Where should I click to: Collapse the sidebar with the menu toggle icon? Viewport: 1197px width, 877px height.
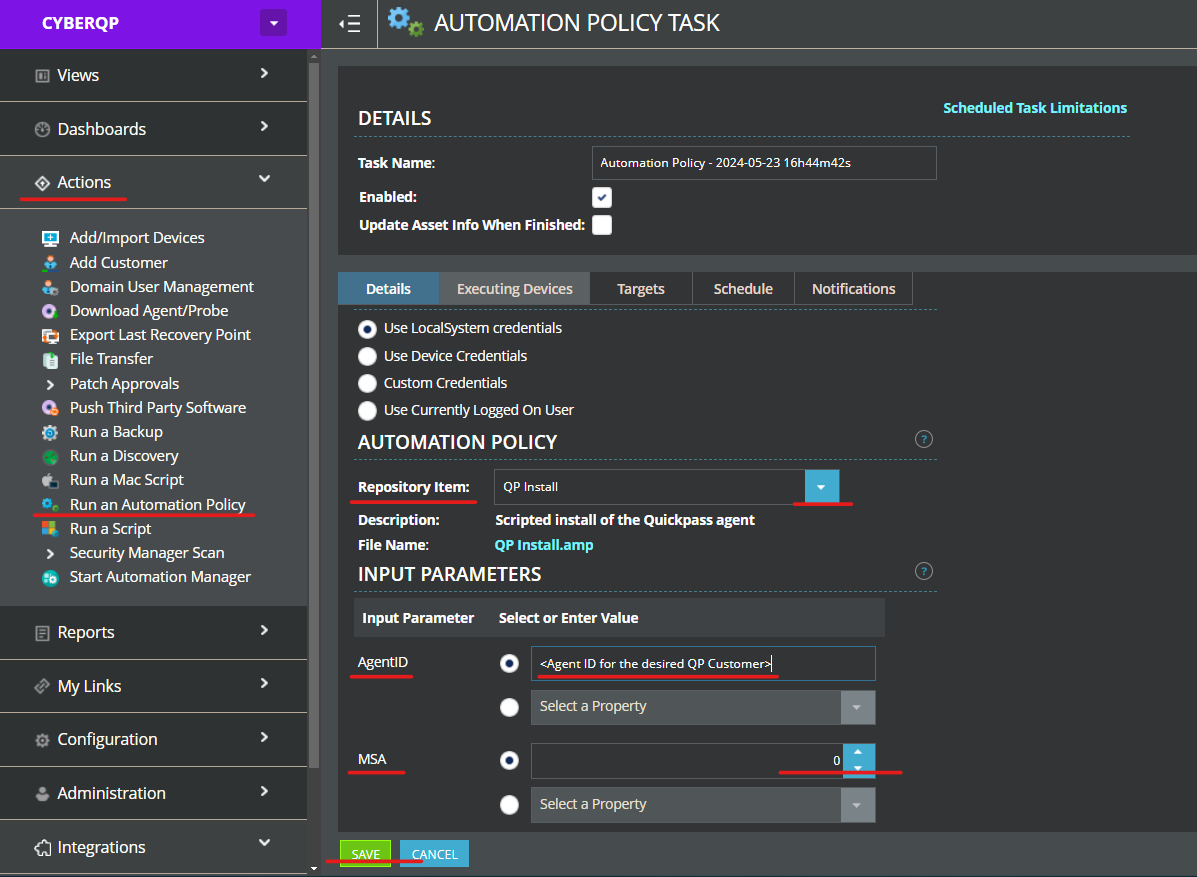(350, 24)
